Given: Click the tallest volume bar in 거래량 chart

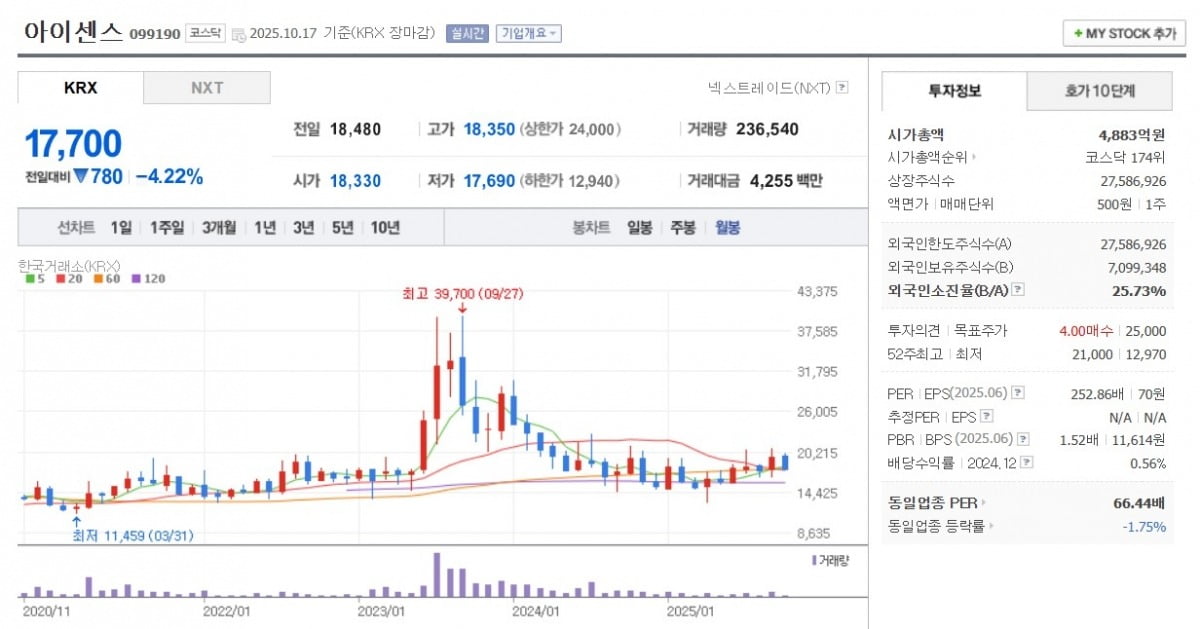Looking at the screenshot, I should point(436,575).
